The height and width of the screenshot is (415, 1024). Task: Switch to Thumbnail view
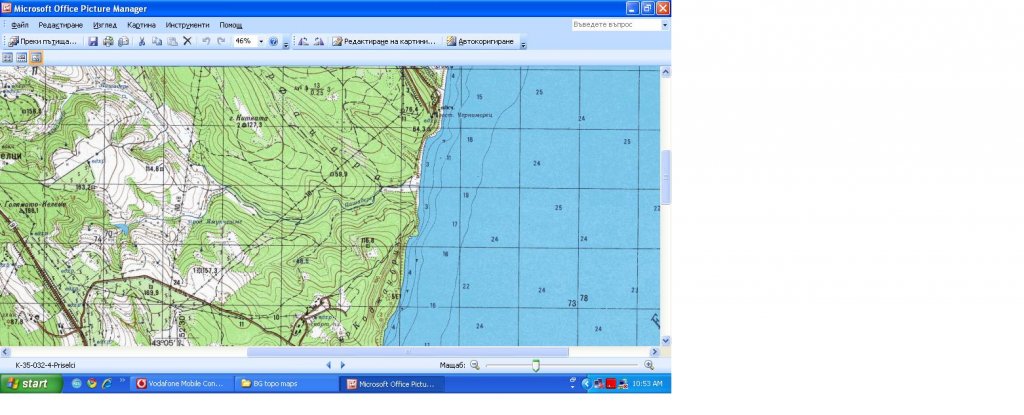coord(7,58)
